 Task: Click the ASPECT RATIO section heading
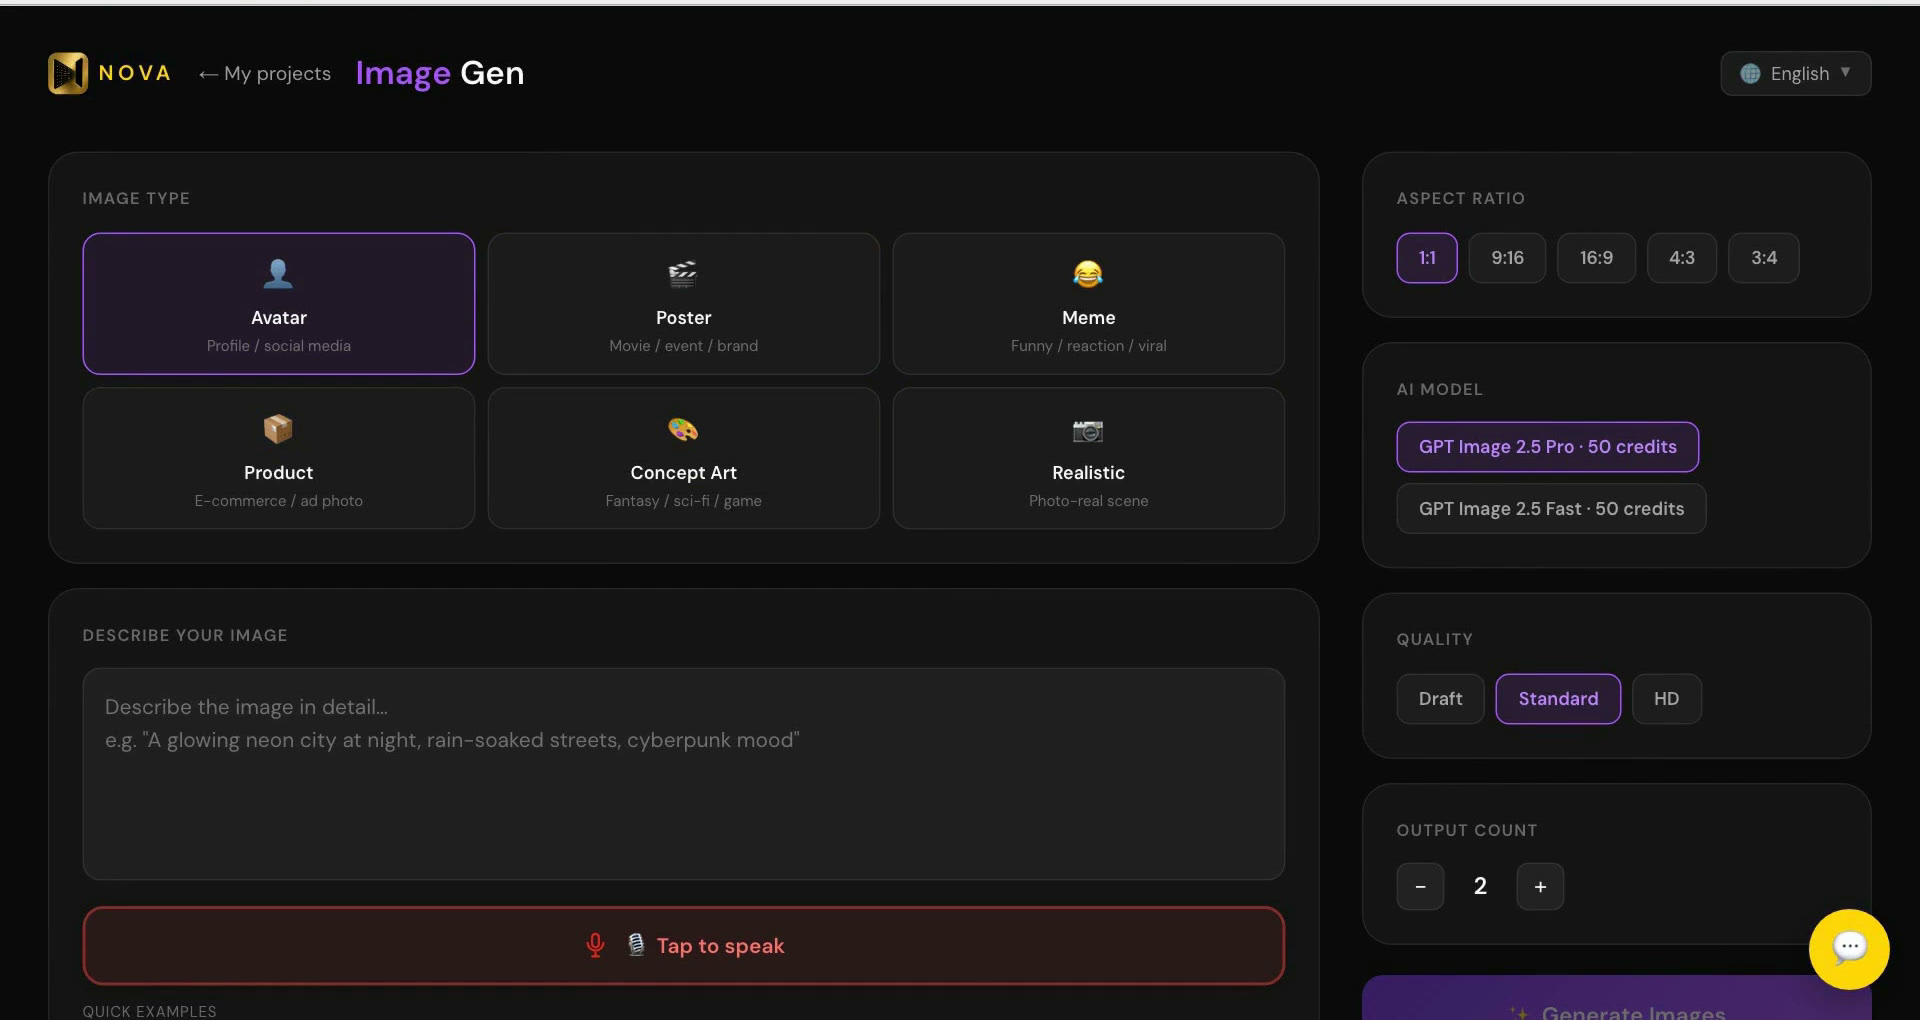click(x=1460, y=198)
